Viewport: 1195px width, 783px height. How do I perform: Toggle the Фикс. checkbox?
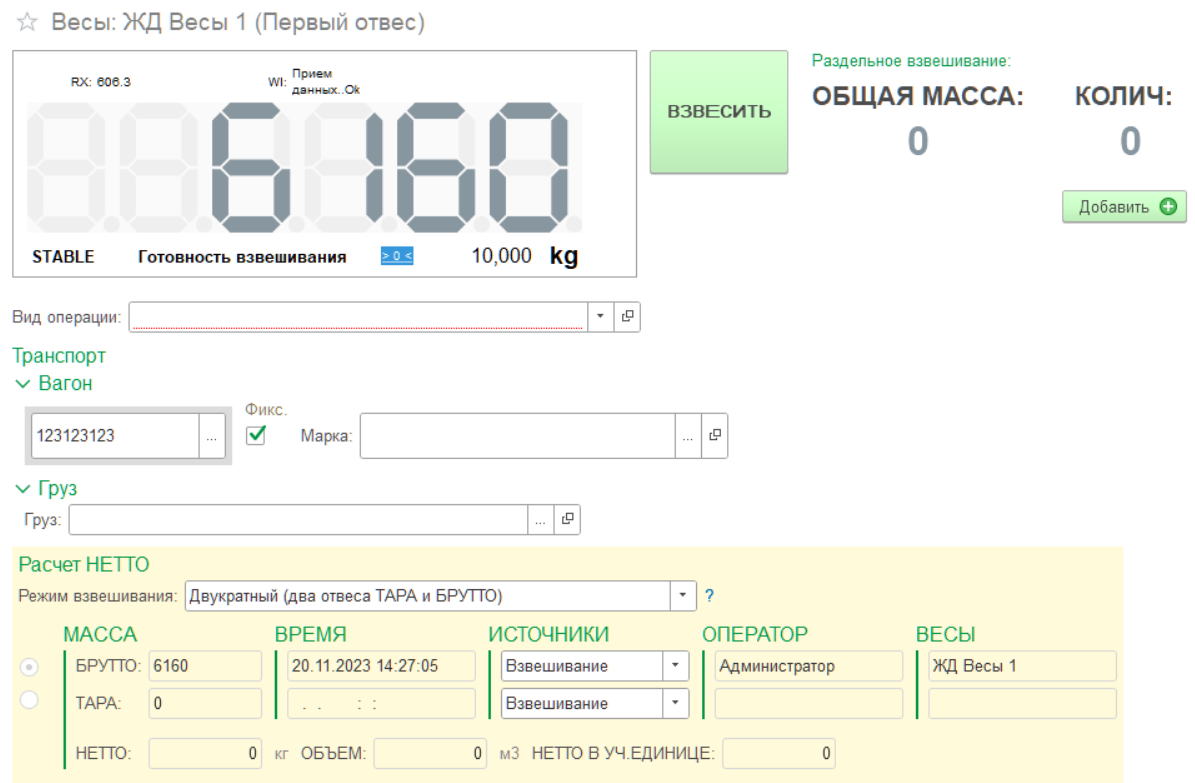pos(256,434)
